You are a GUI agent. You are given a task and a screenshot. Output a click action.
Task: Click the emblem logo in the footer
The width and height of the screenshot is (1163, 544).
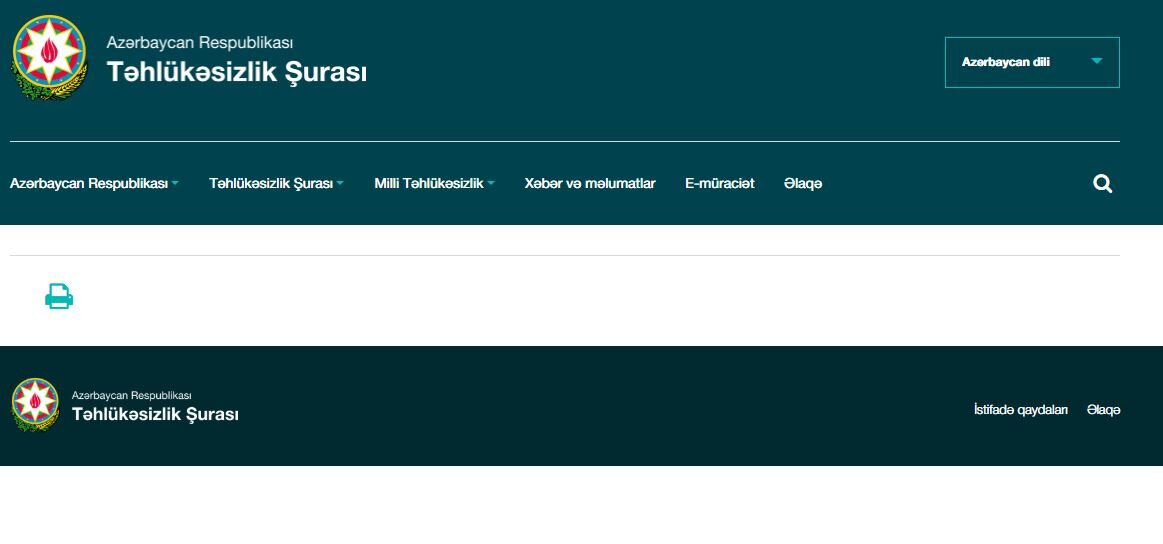click(35, 405)
